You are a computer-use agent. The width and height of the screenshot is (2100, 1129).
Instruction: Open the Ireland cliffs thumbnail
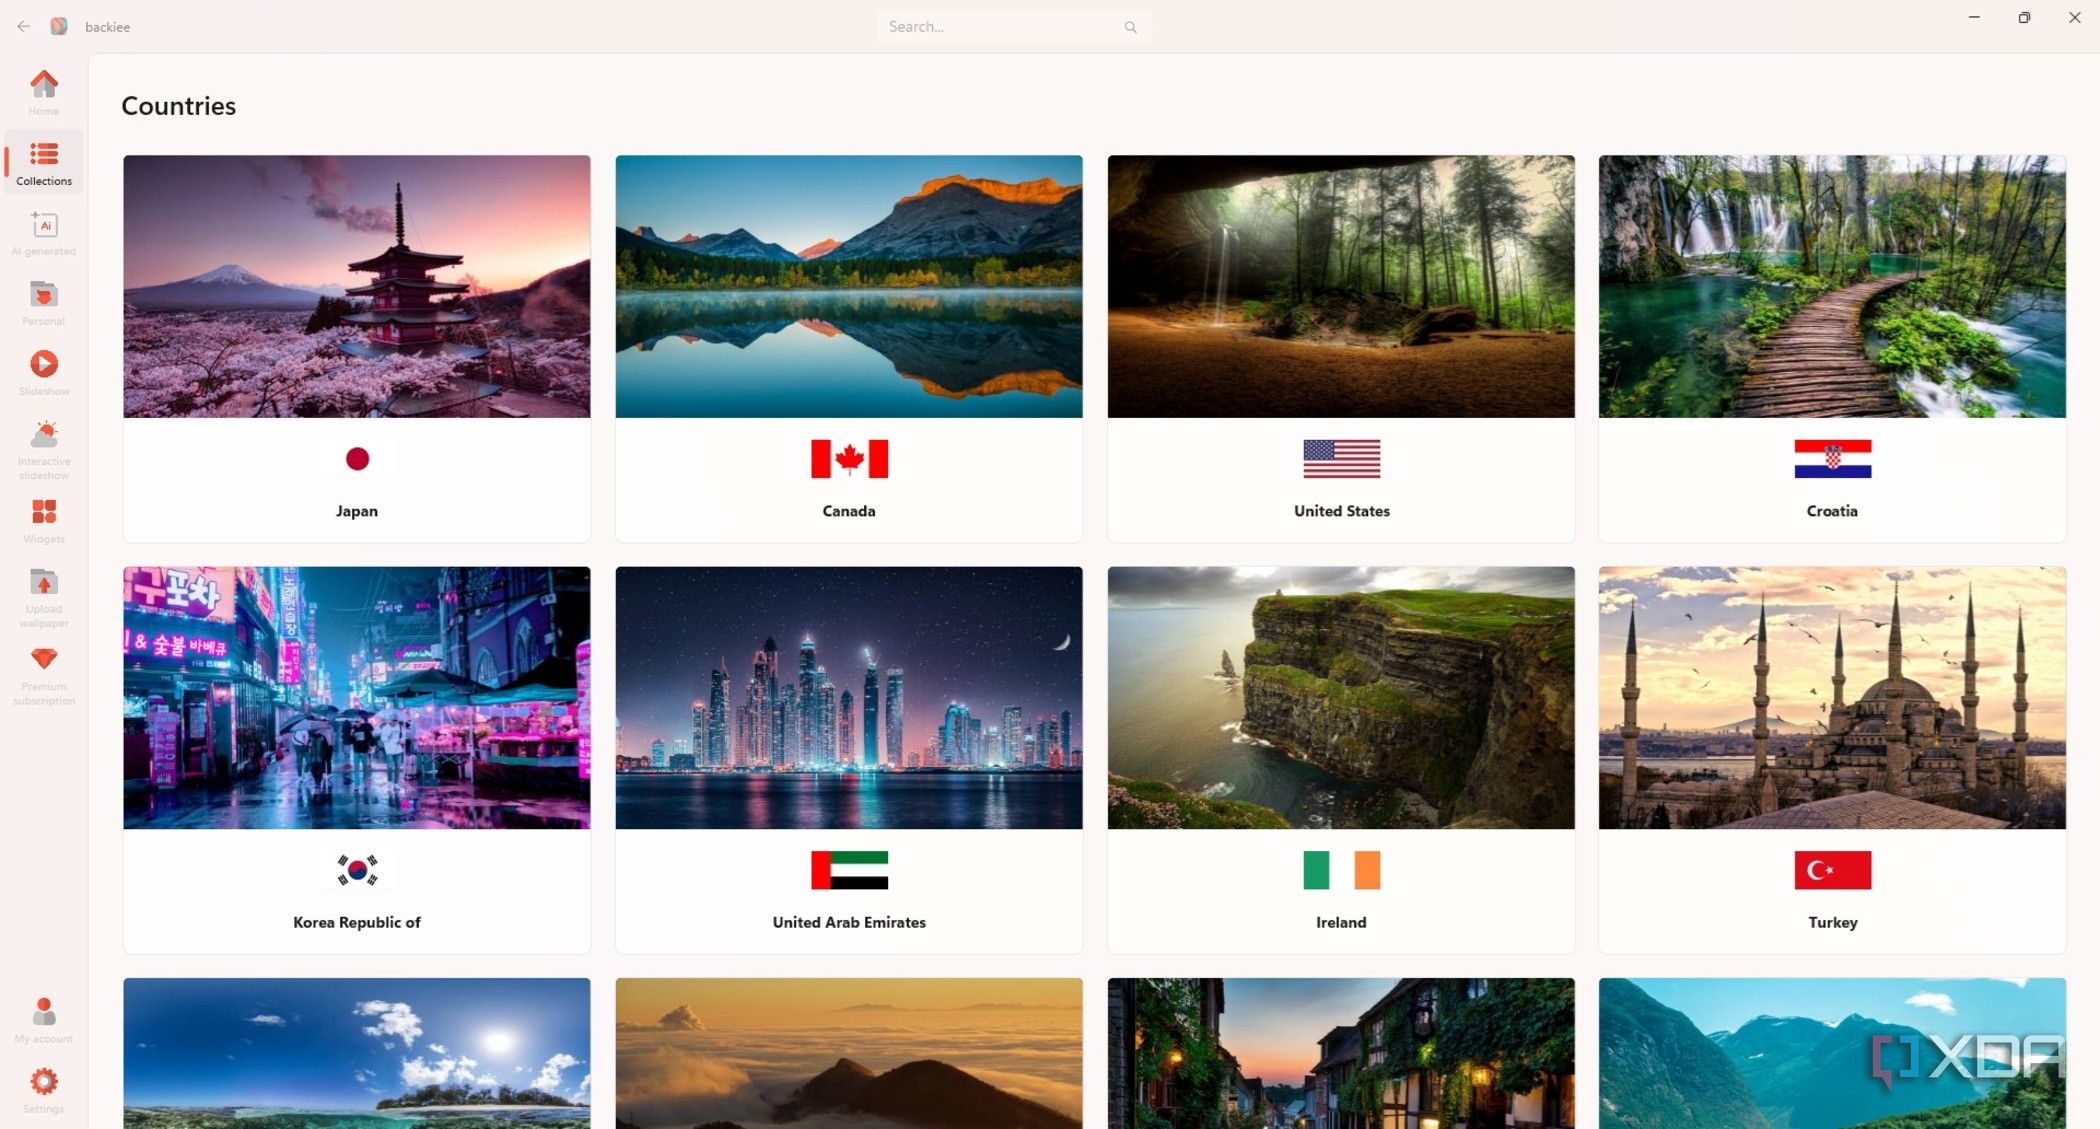click(1341, 698)
